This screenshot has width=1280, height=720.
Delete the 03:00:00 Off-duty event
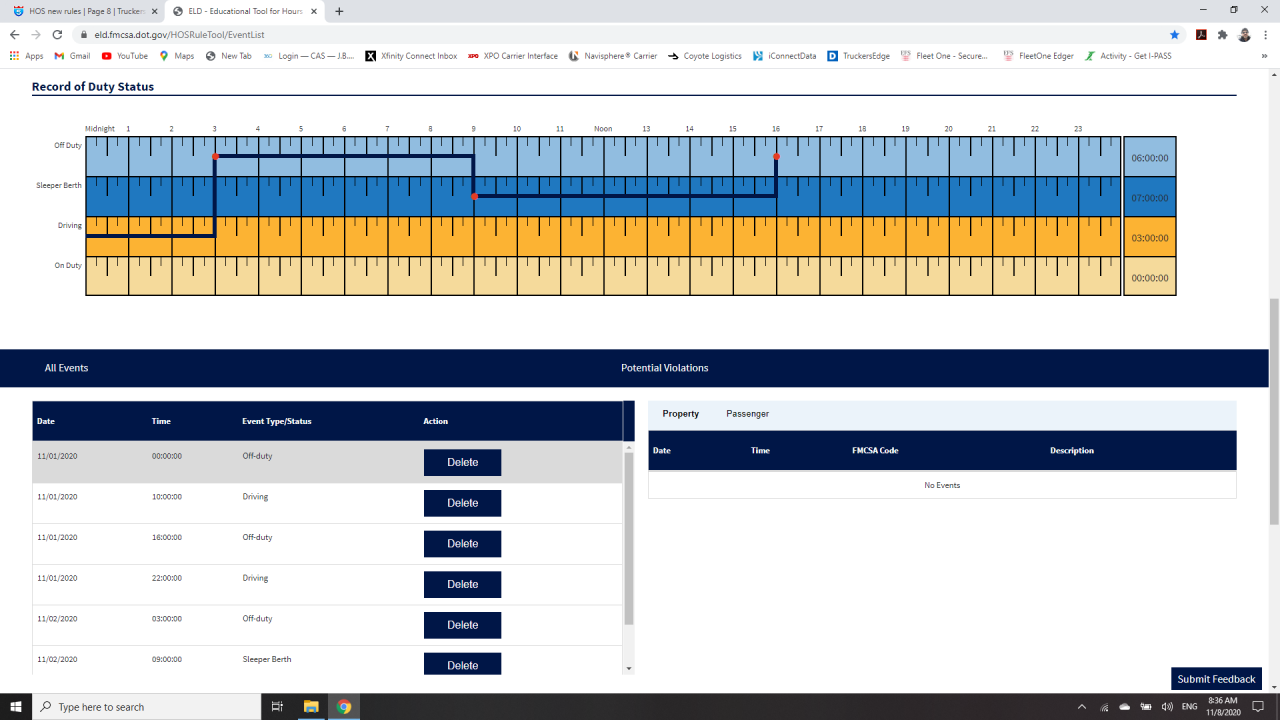tap(462, 625)
